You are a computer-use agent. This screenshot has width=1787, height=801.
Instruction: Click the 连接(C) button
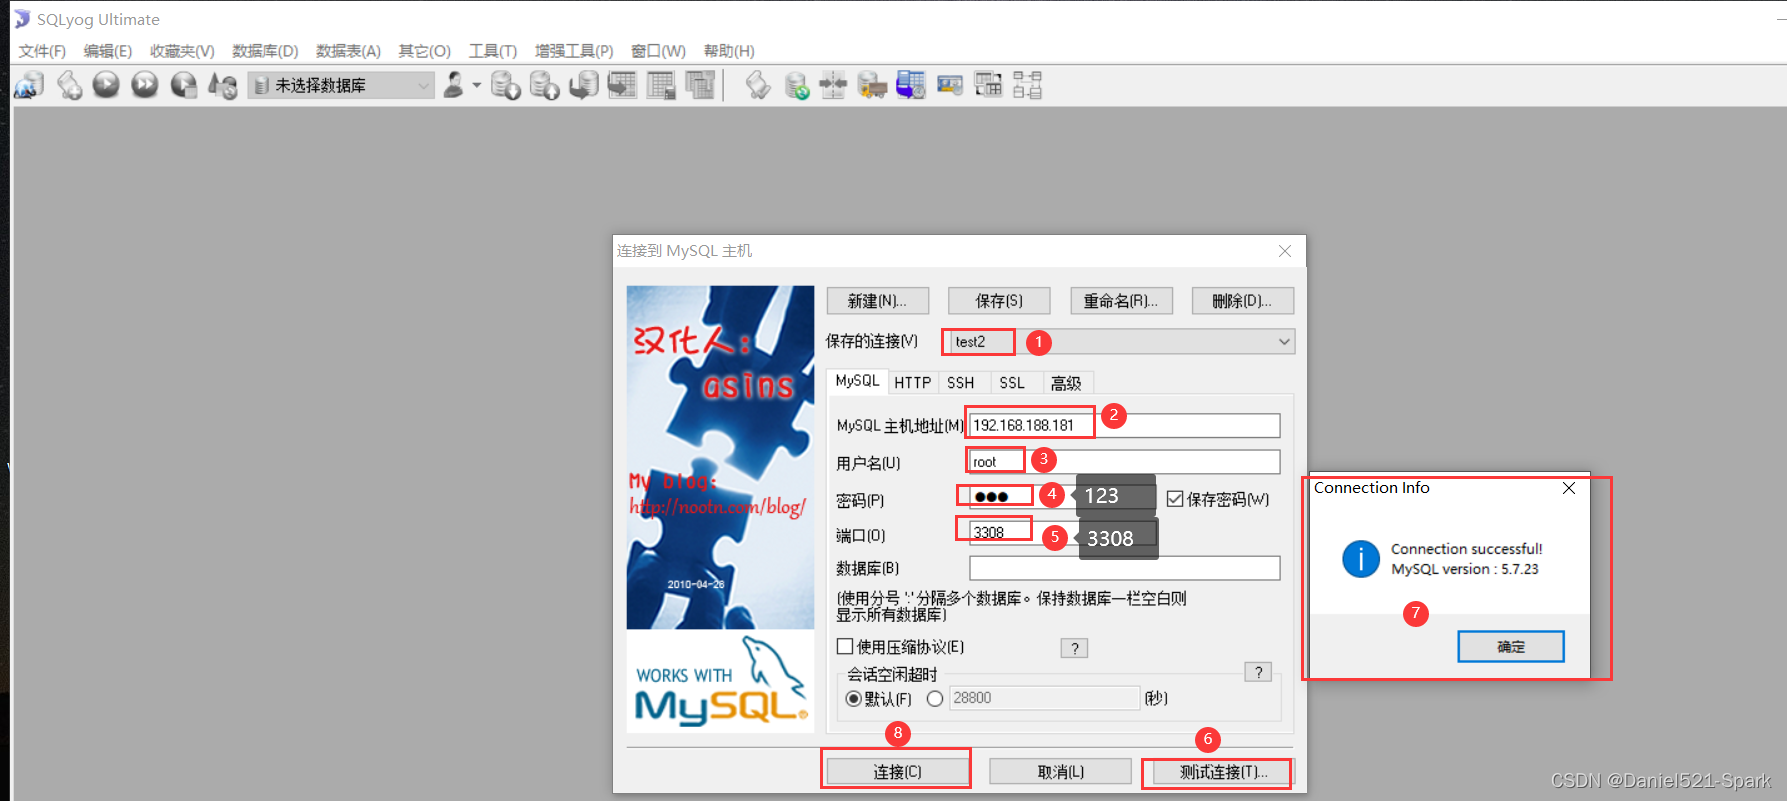(897, 772)
